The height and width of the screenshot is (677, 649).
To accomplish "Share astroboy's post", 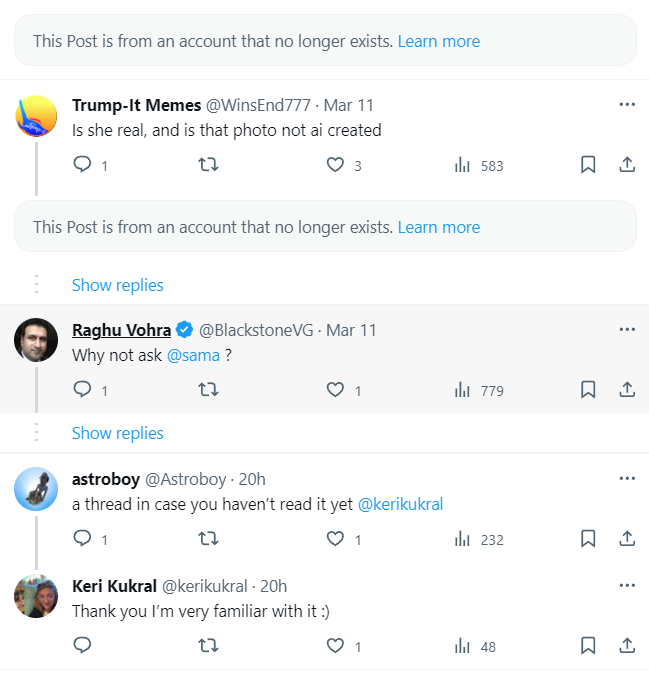I will [x=627, y=539].
